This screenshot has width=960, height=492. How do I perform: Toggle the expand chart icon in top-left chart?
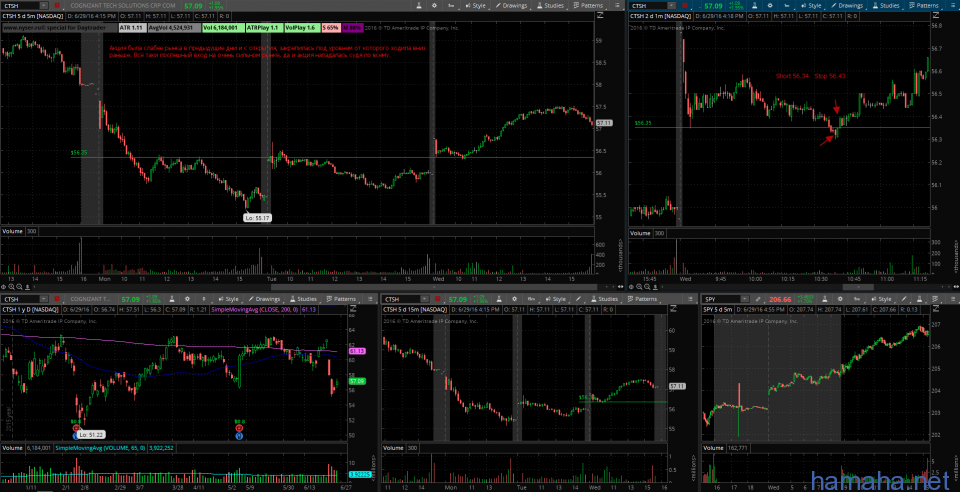(600, 15)
